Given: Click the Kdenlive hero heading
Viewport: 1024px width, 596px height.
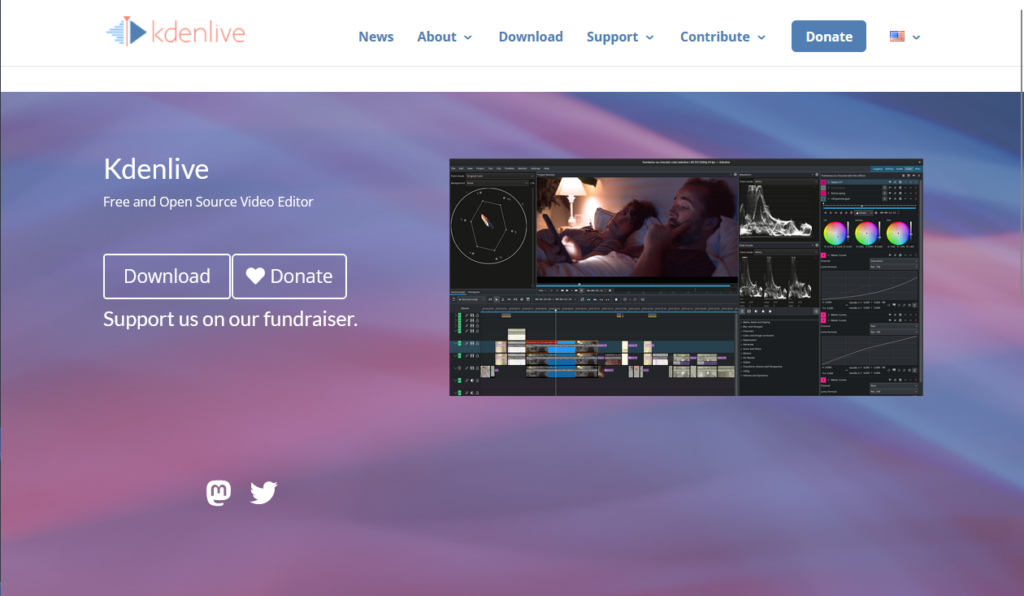Looking at the screenshot, I should (x=156, y=169).
